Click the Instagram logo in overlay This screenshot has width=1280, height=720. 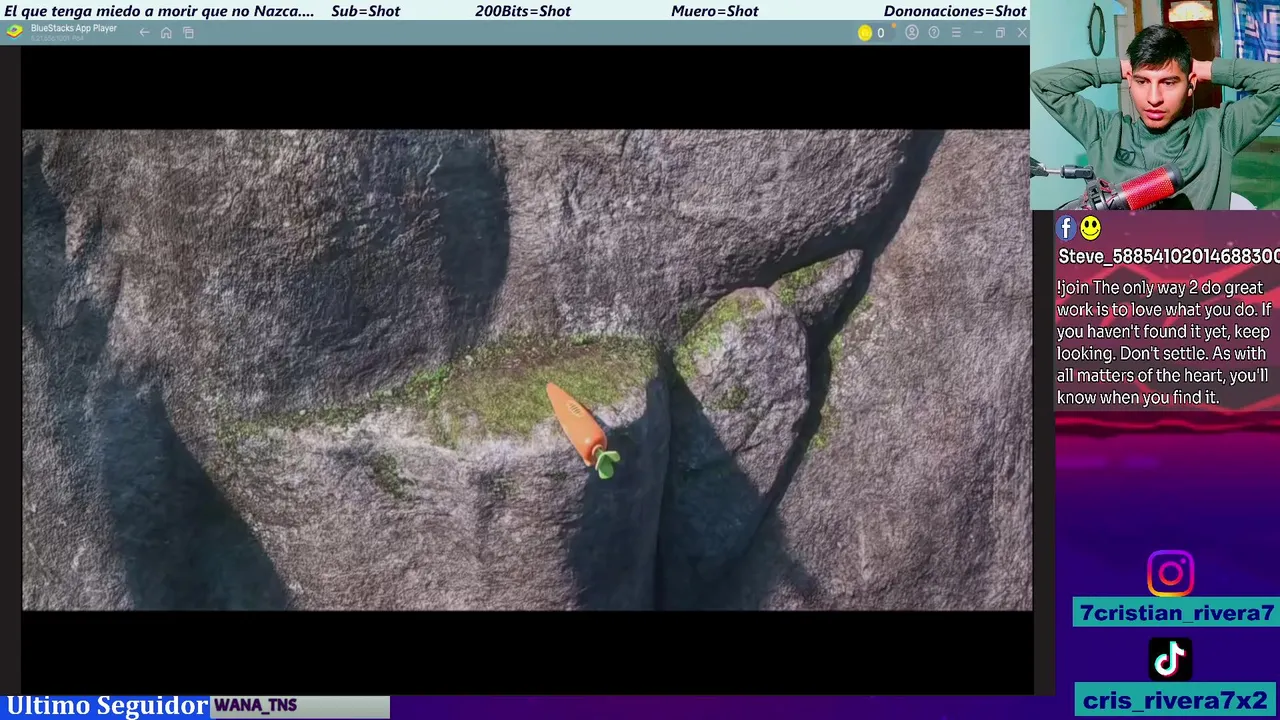1170,574
